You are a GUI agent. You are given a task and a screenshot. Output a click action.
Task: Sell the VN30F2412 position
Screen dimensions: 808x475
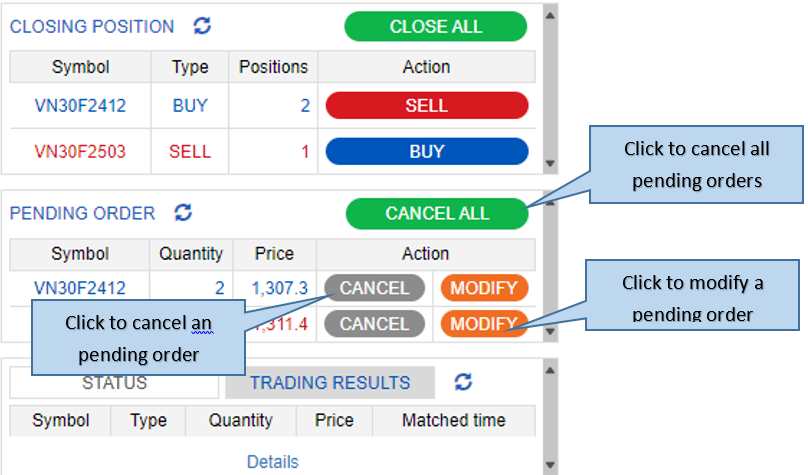coord(427,106)
